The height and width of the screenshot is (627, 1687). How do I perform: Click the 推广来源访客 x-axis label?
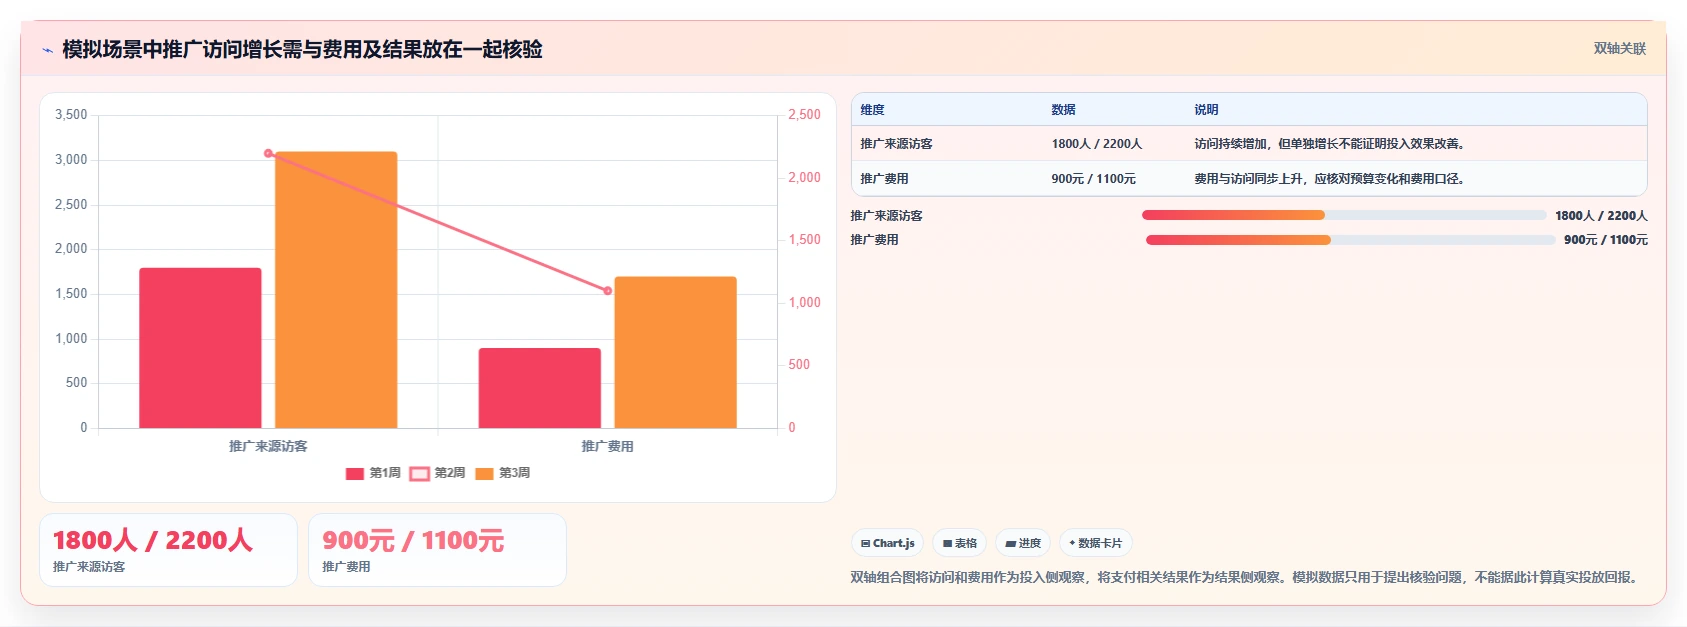click(x=268, y=446)
